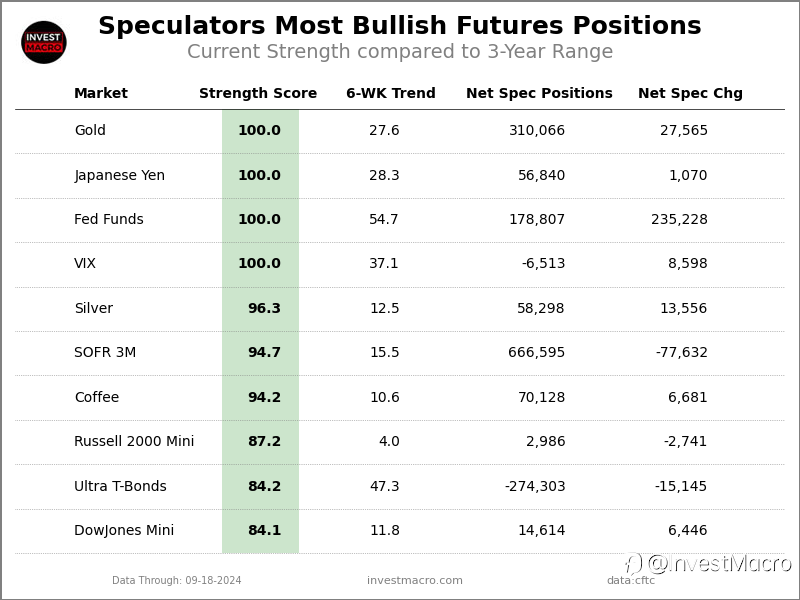Image resolution: width=800 pixels, height=600 pixels.
Task: Select the Strength Score column header
Action: 258,94
